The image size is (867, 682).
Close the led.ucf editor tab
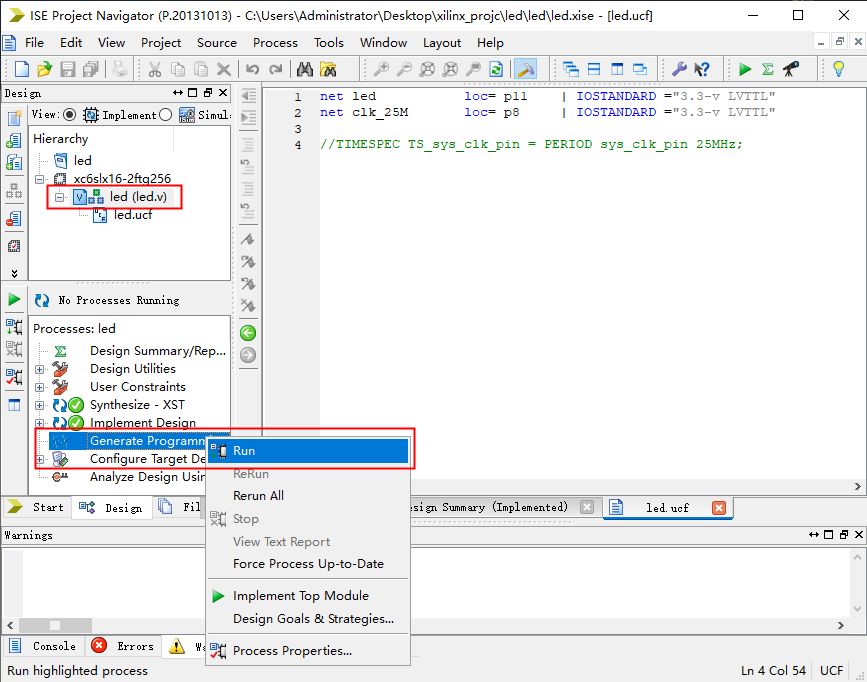click(x=718, y=508)
